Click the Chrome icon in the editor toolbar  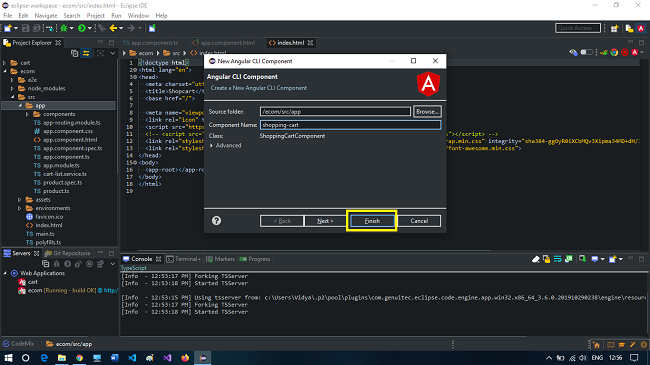(614, 52)
